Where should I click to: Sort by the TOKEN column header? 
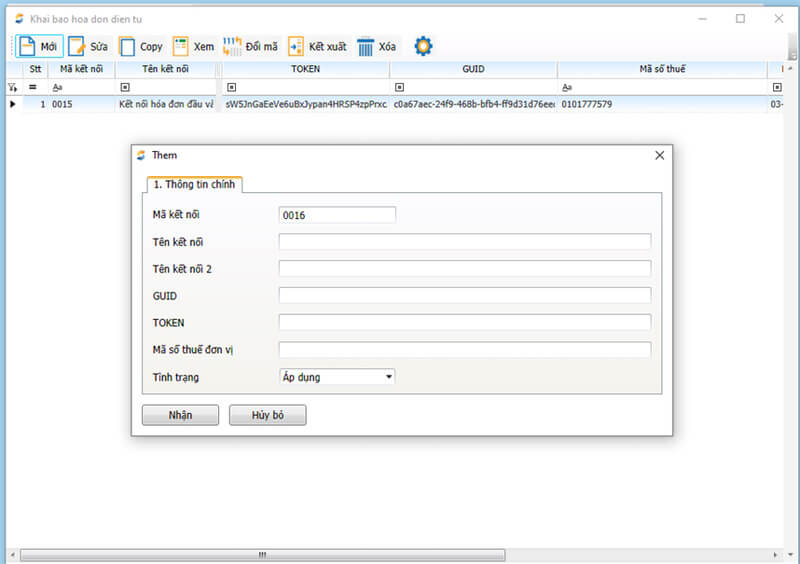point(306,69)
